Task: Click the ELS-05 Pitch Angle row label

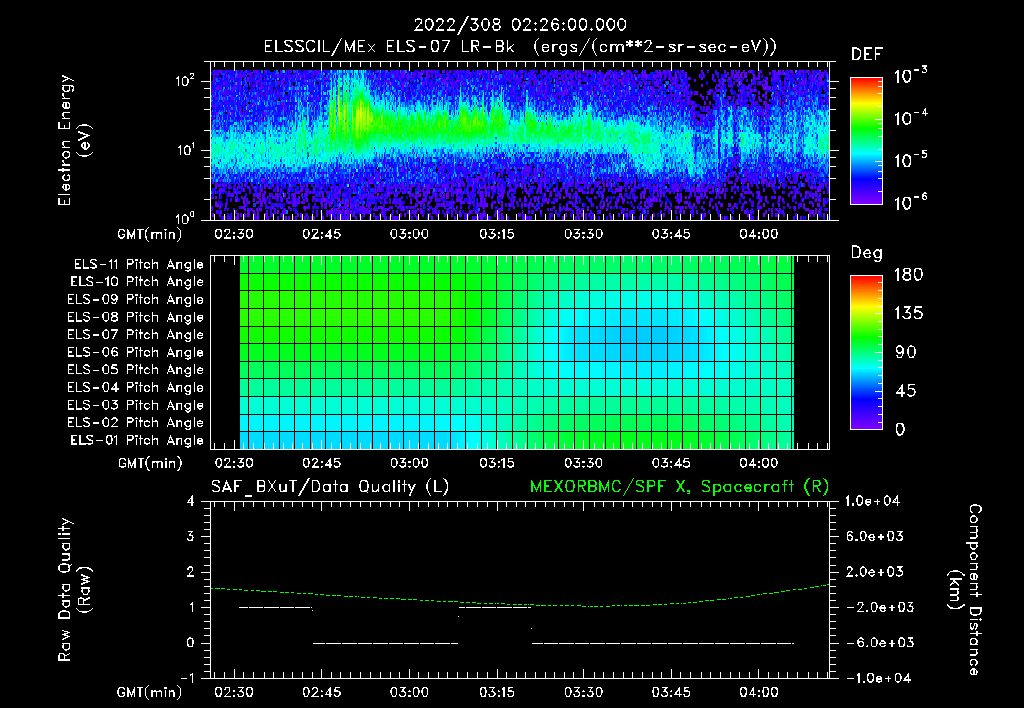Action: point(136,370)
